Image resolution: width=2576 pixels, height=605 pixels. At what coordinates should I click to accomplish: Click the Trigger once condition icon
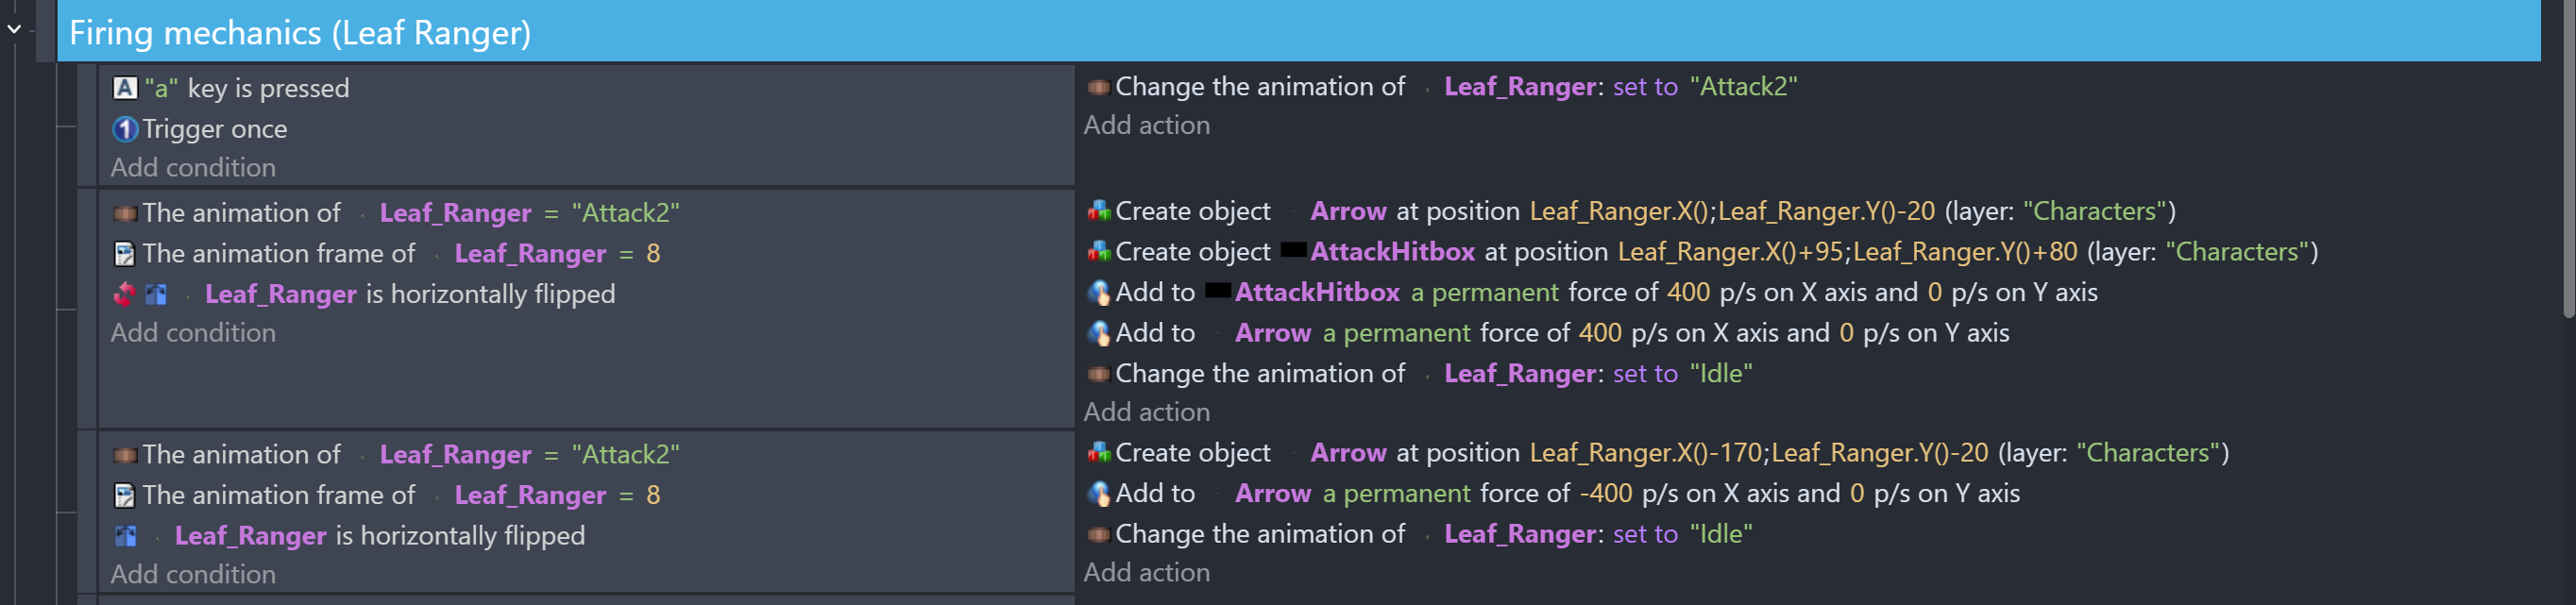click(x=125, y=129)
